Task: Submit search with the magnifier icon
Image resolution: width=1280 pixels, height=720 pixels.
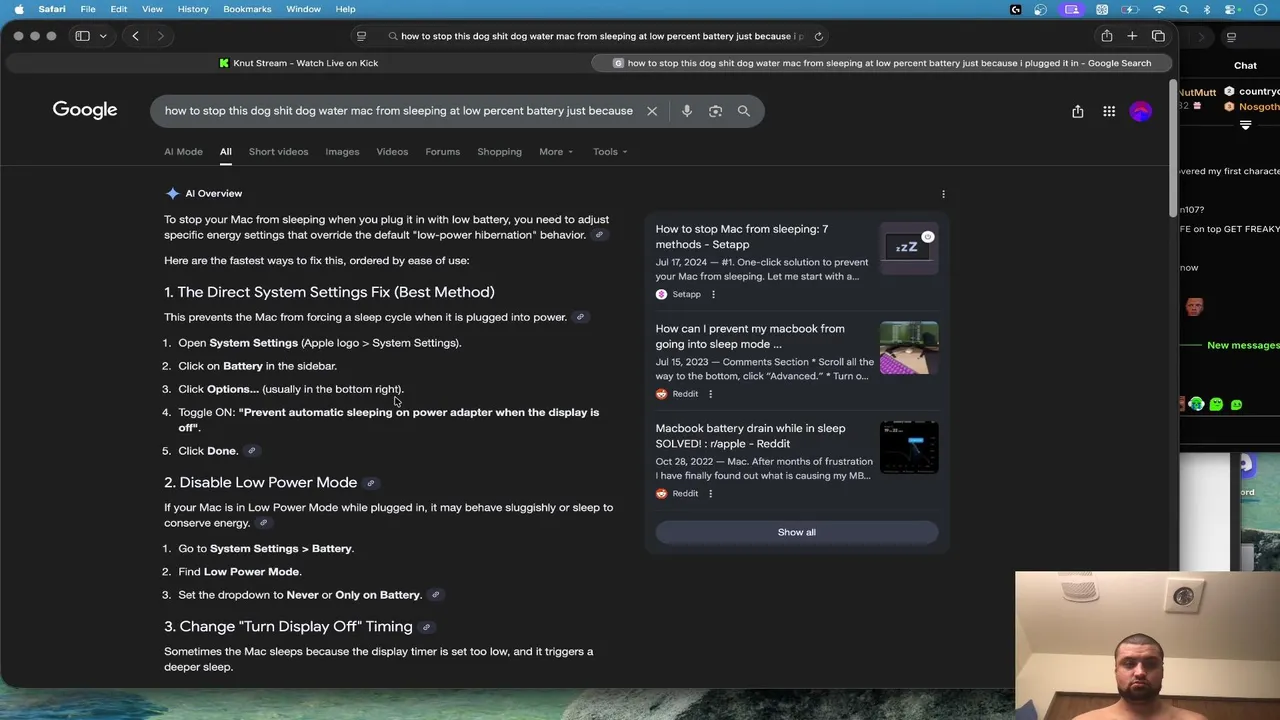Action: (x=744, y=111)
